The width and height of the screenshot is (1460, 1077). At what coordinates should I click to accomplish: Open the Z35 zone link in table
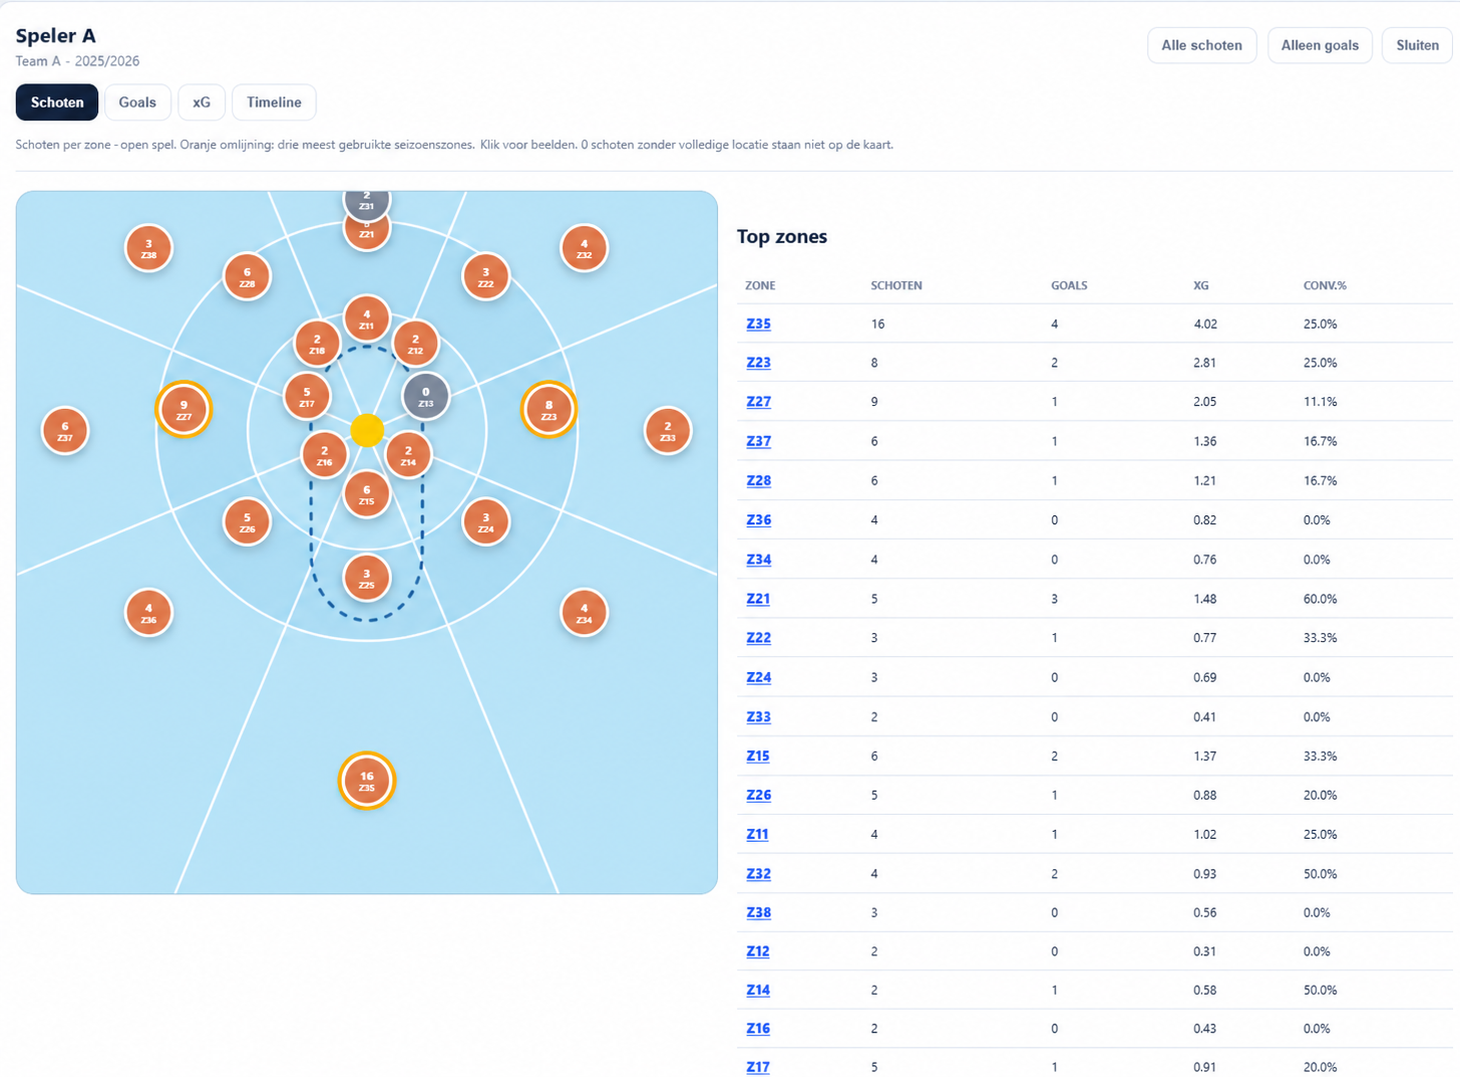click(758, 324)
